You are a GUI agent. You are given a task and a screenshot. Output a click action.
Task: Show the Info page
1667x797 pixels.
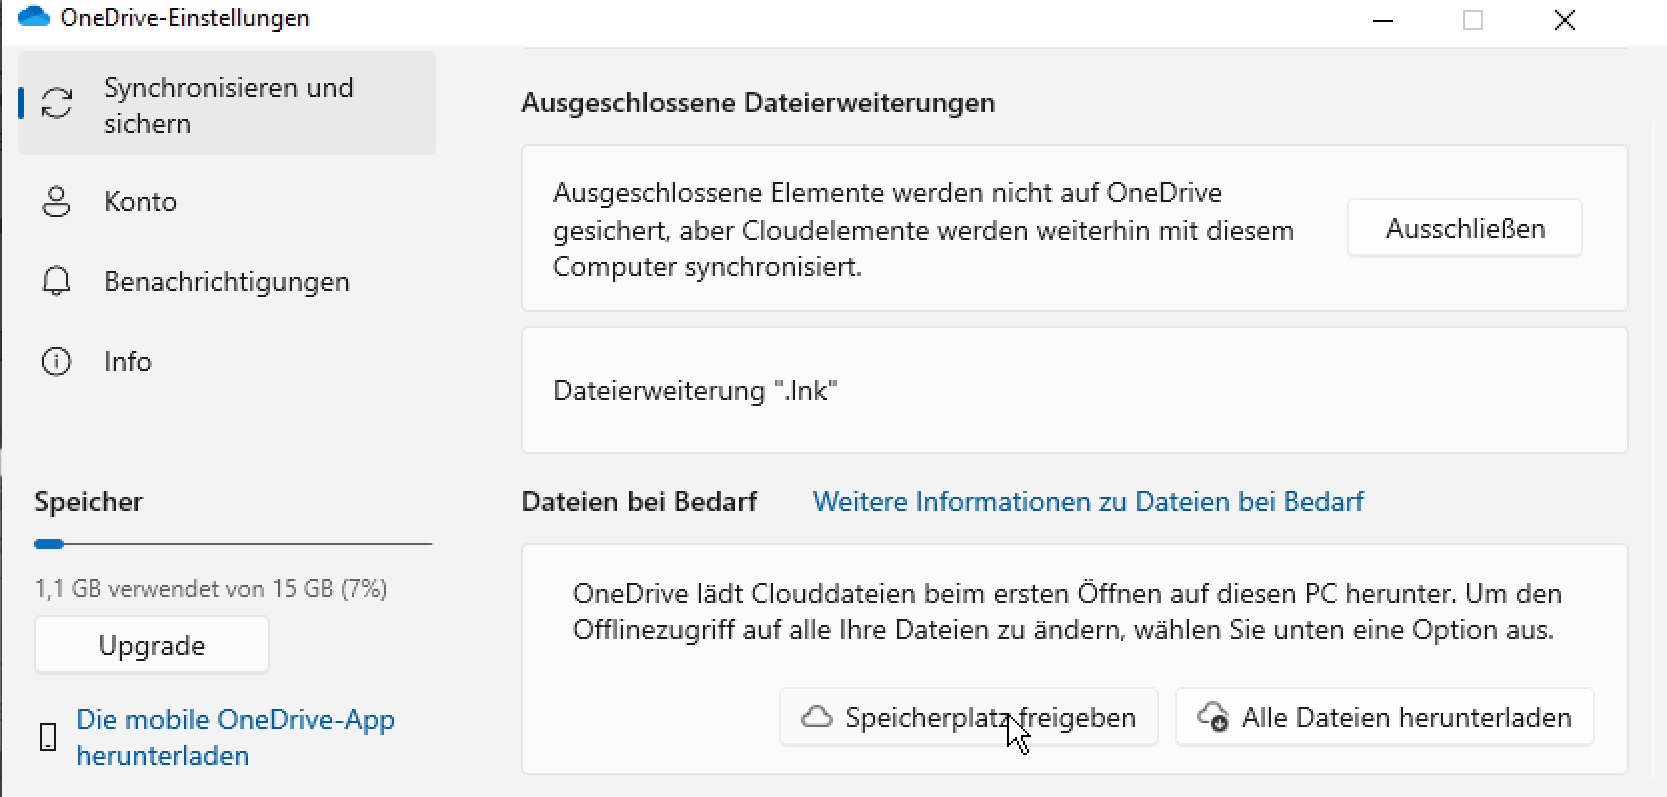coord(128,361)
